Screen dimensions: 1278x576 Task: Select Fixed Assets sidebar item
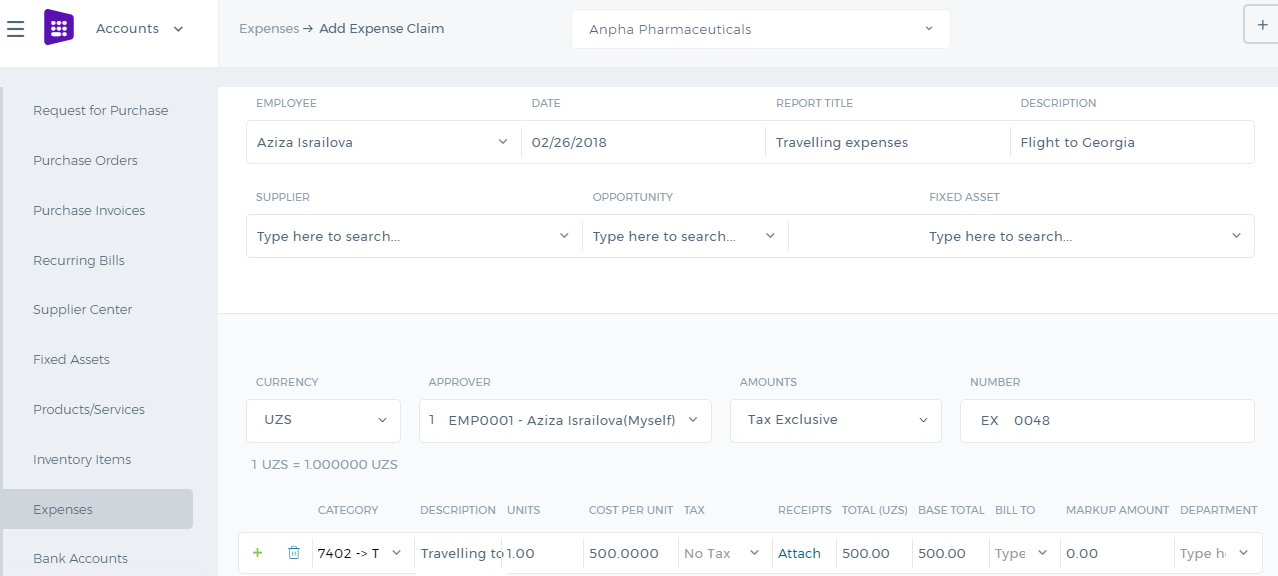(71, 359)
